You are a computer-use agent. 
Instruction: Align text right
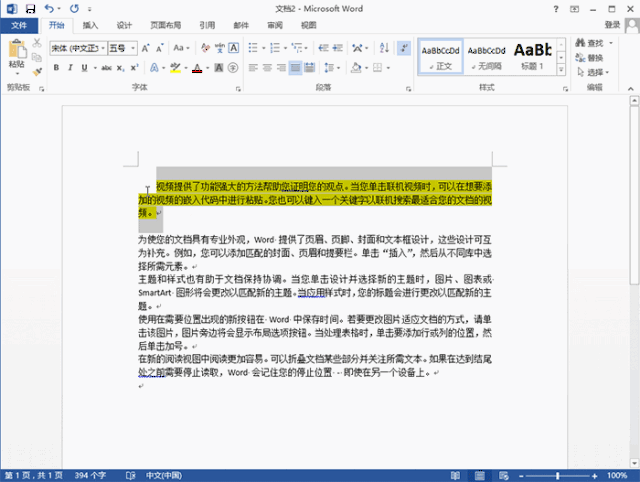(x=281, y=68)
